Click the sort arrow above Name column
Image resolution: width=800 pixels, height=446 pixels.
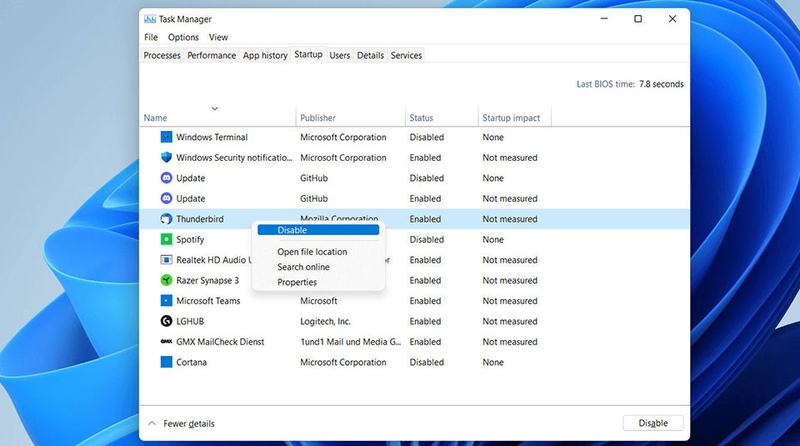point(215,108)
